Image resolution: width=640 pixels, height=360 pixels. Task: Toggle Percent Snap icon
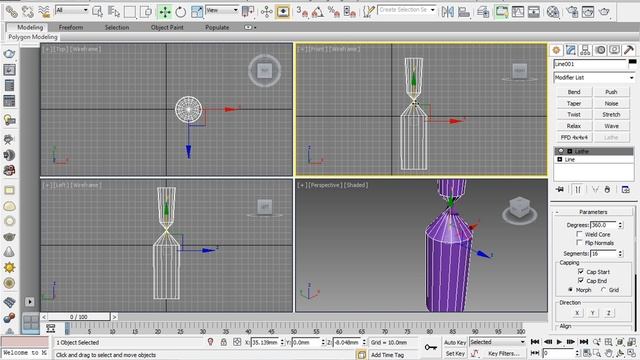[333, 12]
